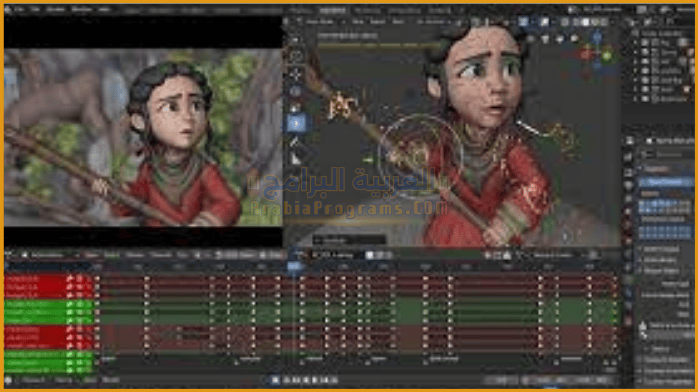Expand the first outliner collection arrow
Screen dimensions: 698x392
[x=636, y=43]
